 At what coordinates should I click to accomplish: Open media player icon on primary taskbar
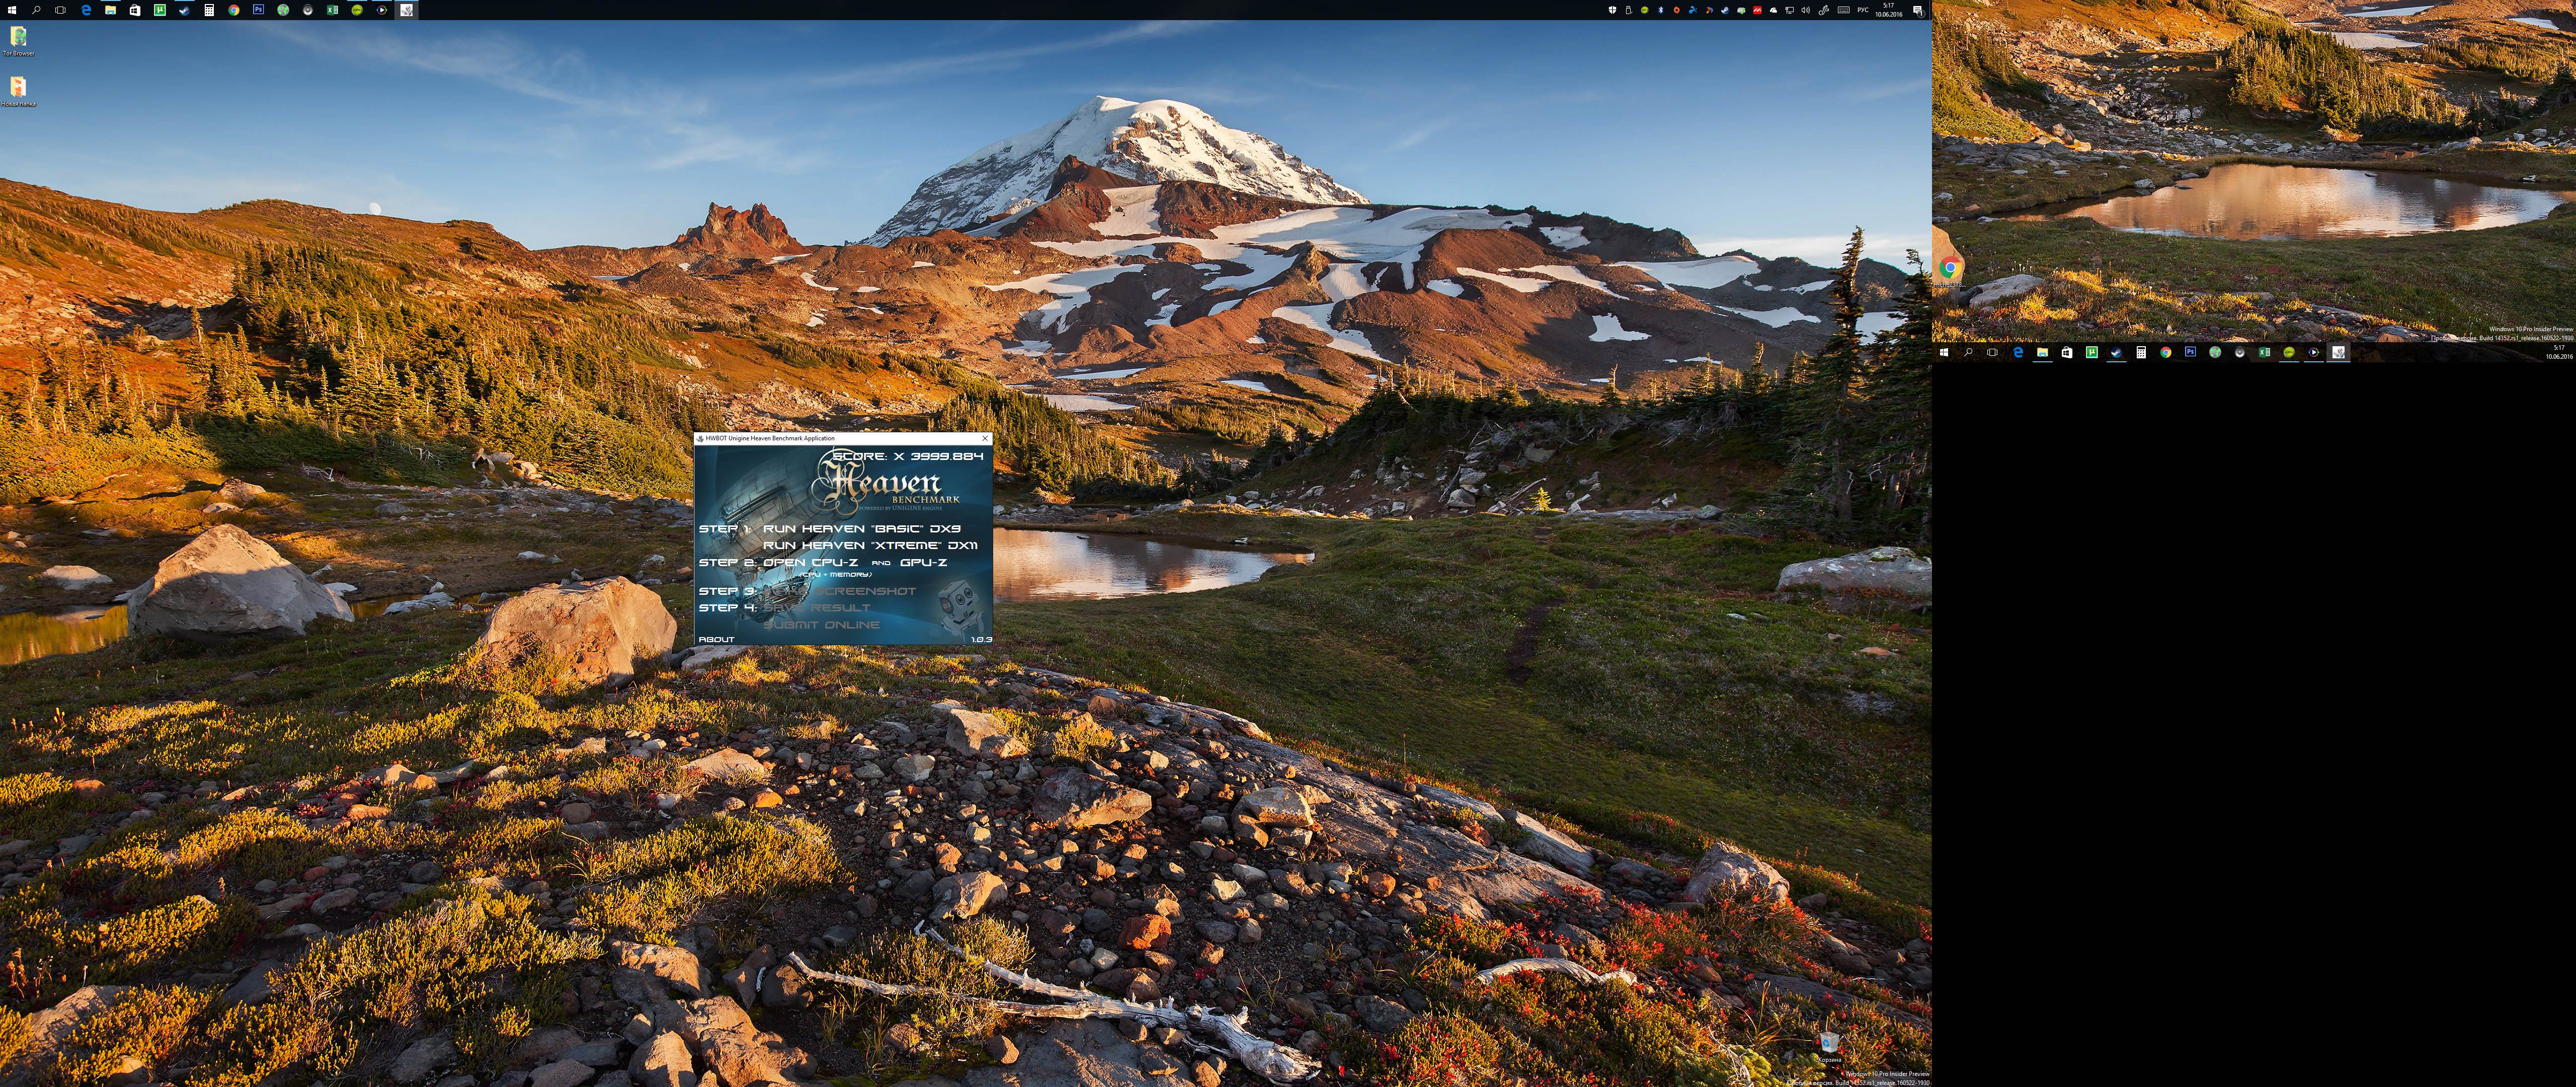(382, 10)
